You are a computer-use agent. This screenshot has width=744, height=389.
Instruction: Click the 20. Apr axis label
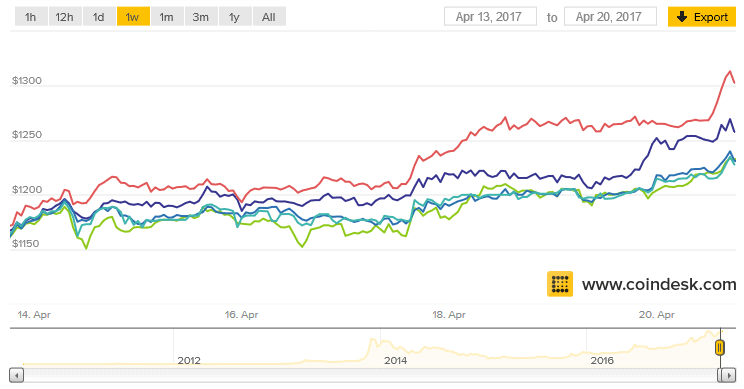pyautogui.click(x=657, y=315)
